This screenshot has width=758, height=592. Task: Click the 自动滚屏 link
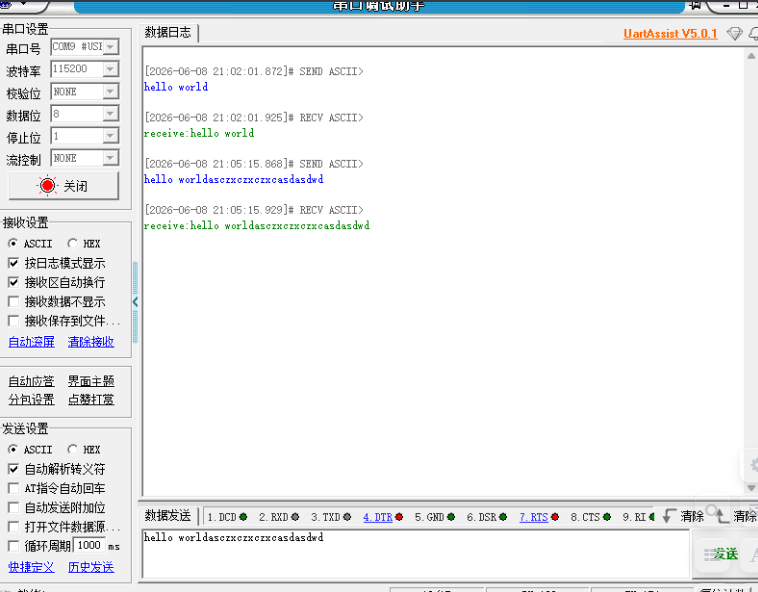(x=31, y=342)
